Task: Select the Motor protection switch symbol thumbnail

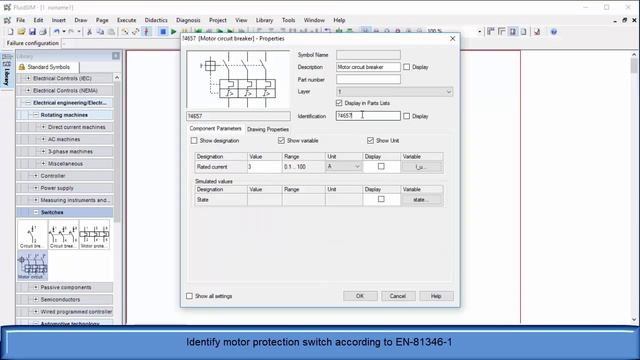Action: (x=94, y=234)
